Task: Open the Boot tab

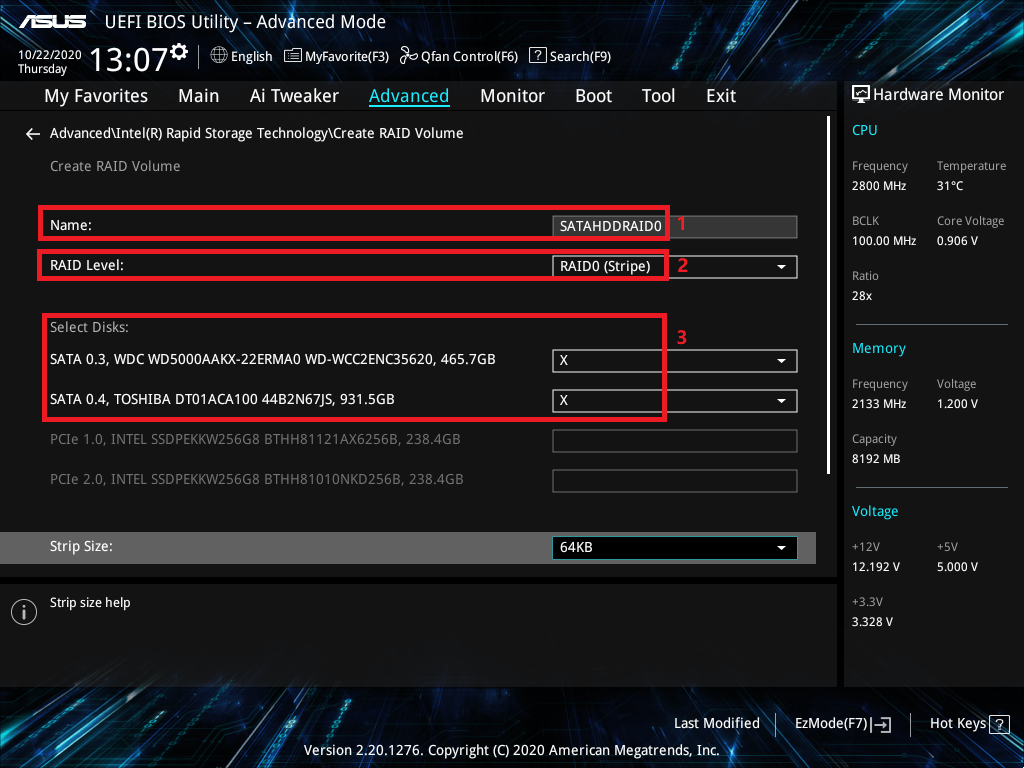Action: click(593, 96)
